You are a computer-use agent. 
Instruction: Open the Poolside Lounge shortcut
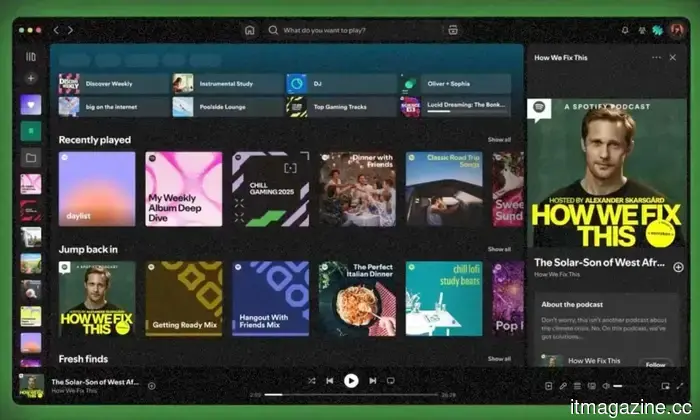coord(227,107)
